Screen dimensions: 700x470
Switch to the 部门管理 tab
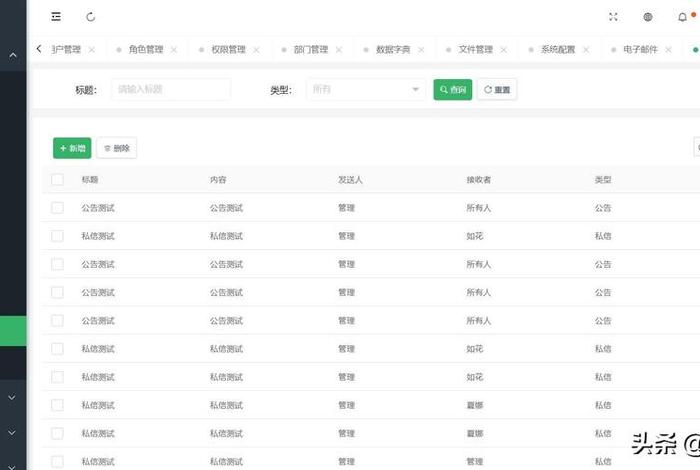[311, 50]
